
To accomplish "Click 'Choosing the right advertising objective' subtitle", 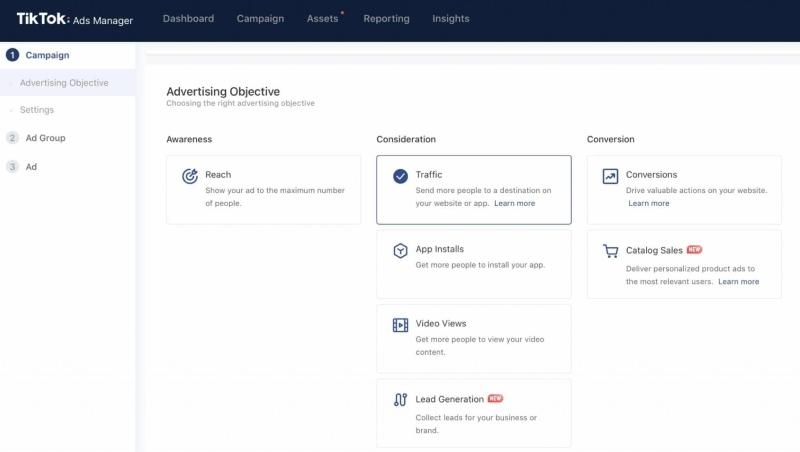I will pos(240,103).
